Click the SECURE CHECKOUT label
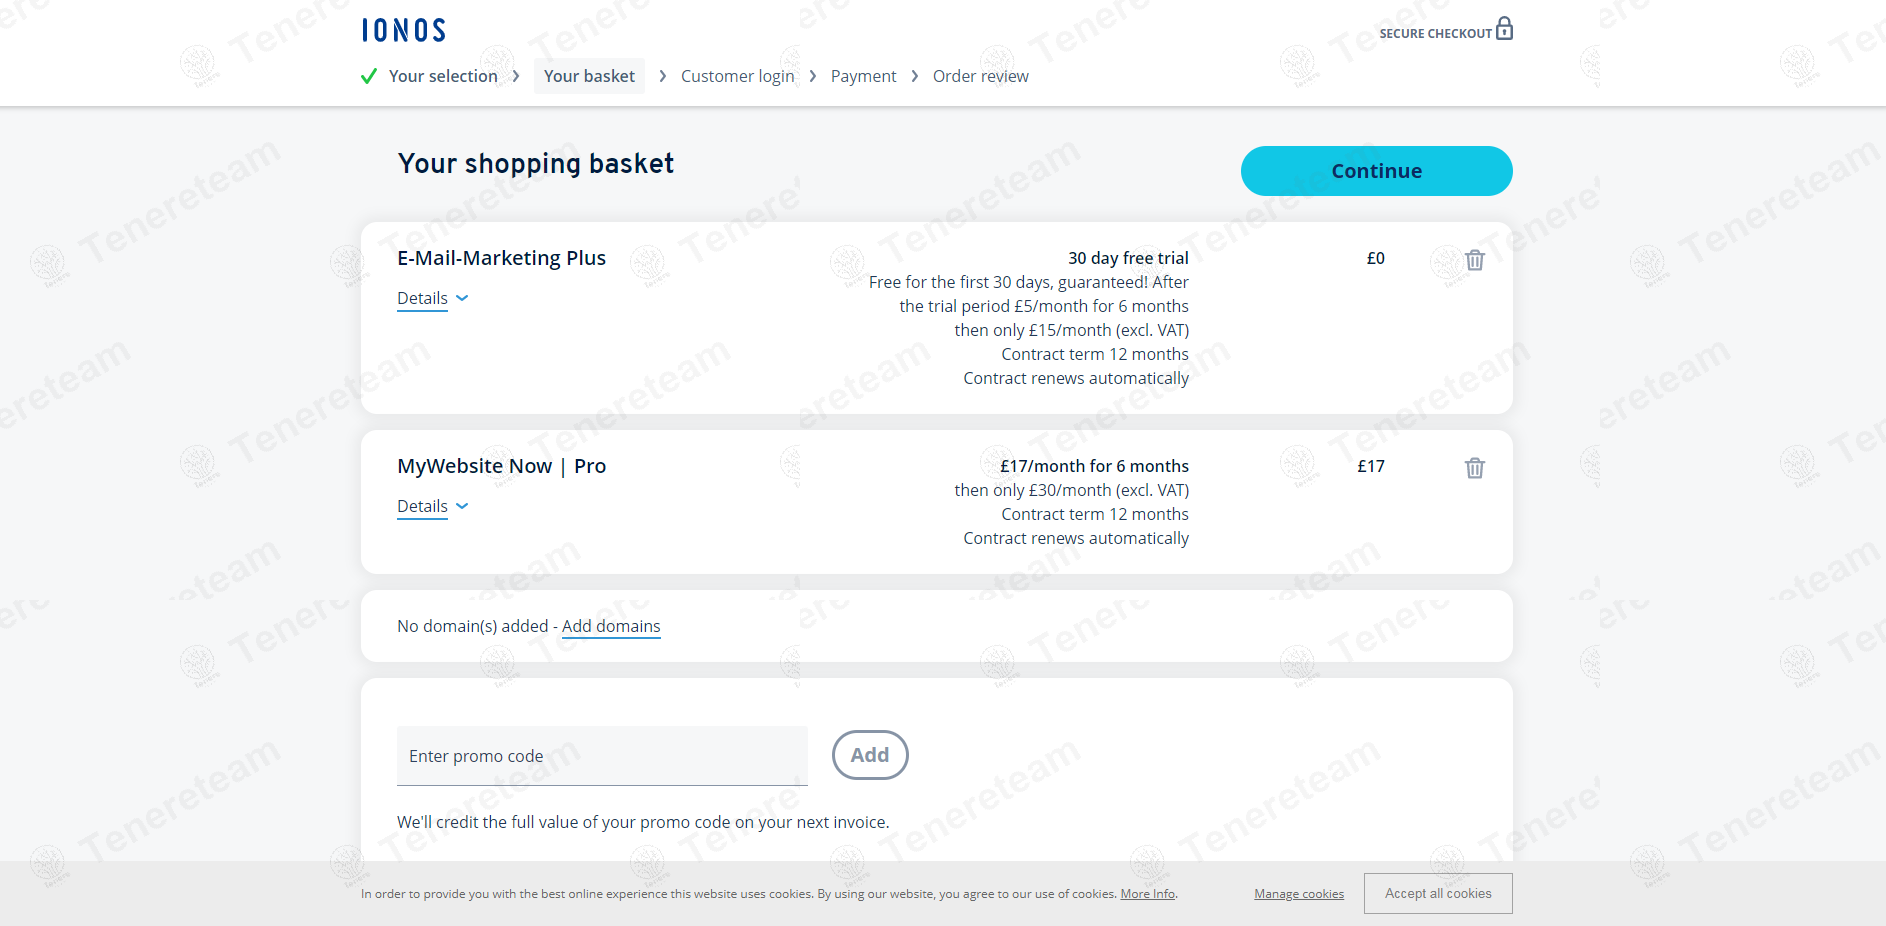1886x926 pixels. click(1435, 33)
